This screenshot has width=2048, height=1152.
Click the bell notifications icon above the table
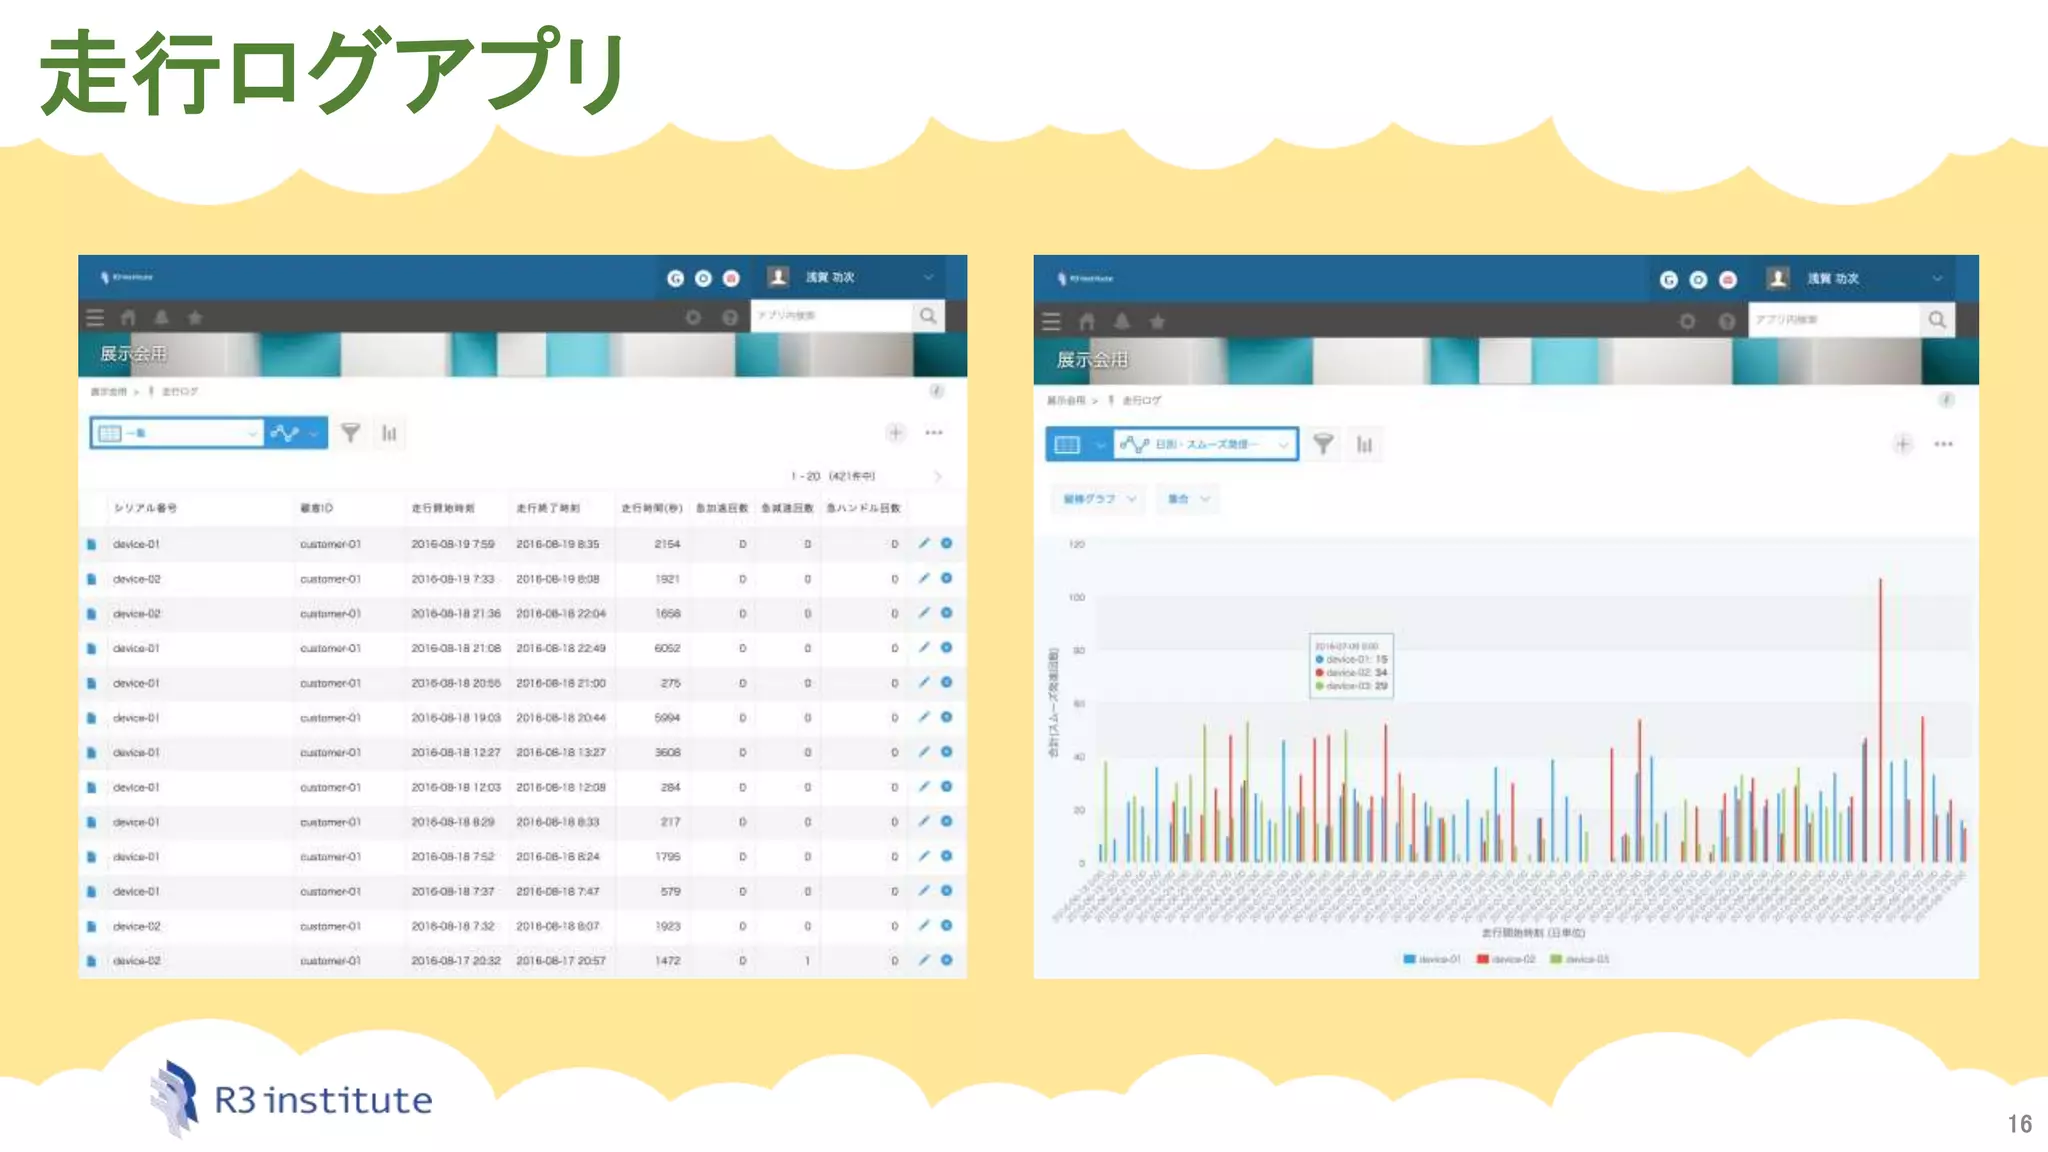coord(161,318)
